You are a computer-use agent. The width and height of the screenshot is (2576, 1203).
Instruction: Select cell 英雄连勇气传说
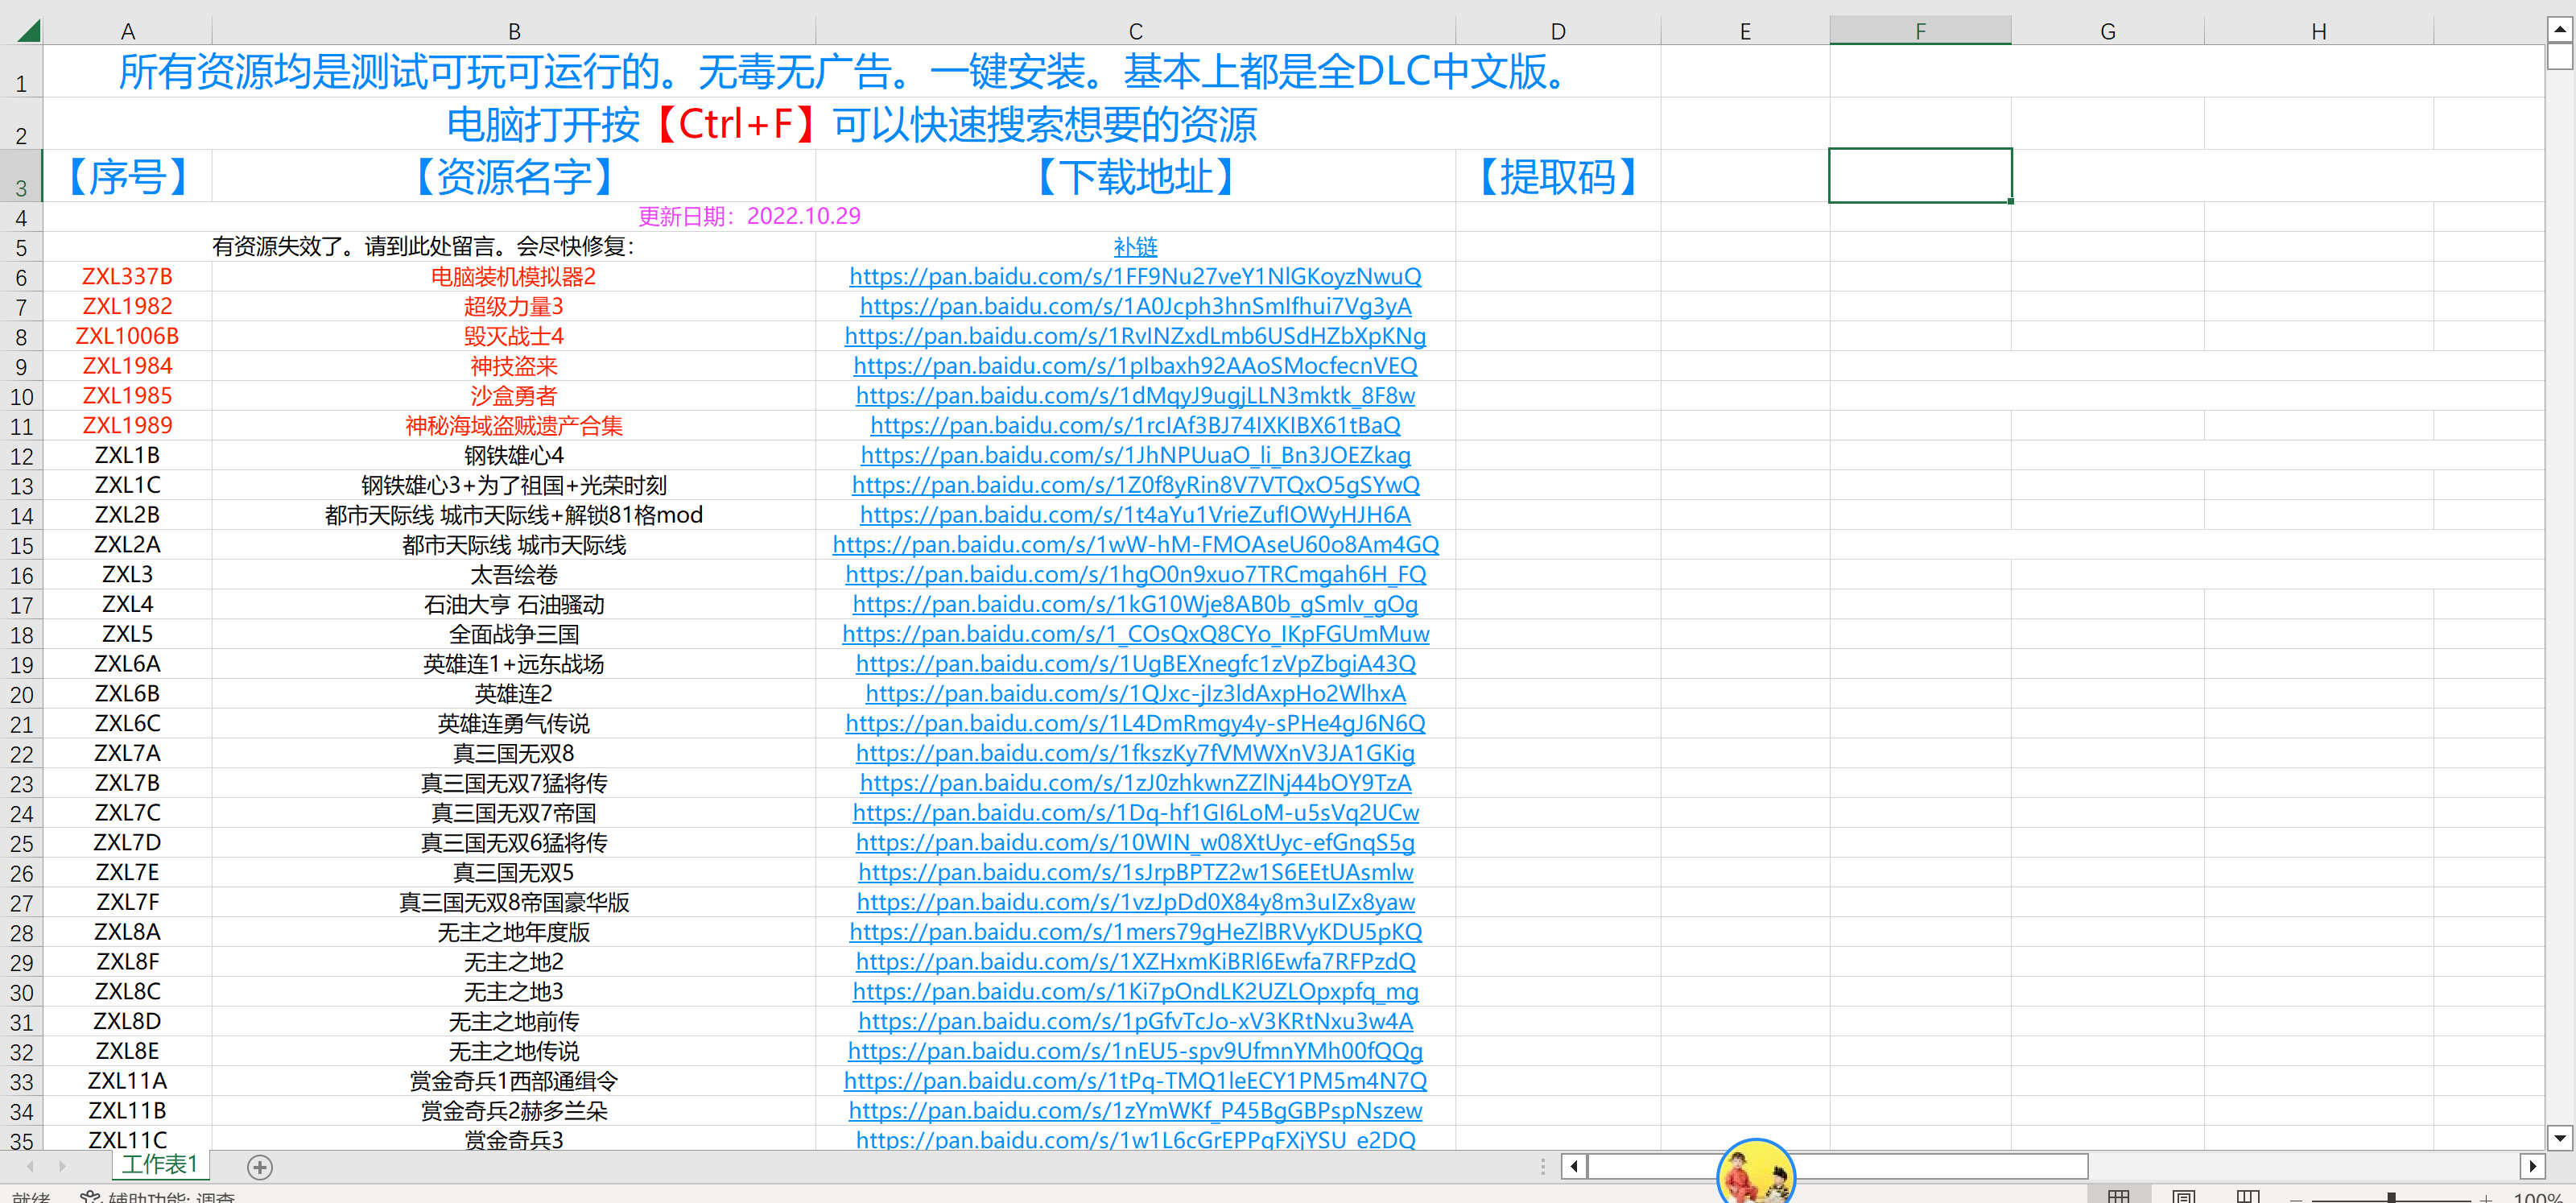coord(514,723)
